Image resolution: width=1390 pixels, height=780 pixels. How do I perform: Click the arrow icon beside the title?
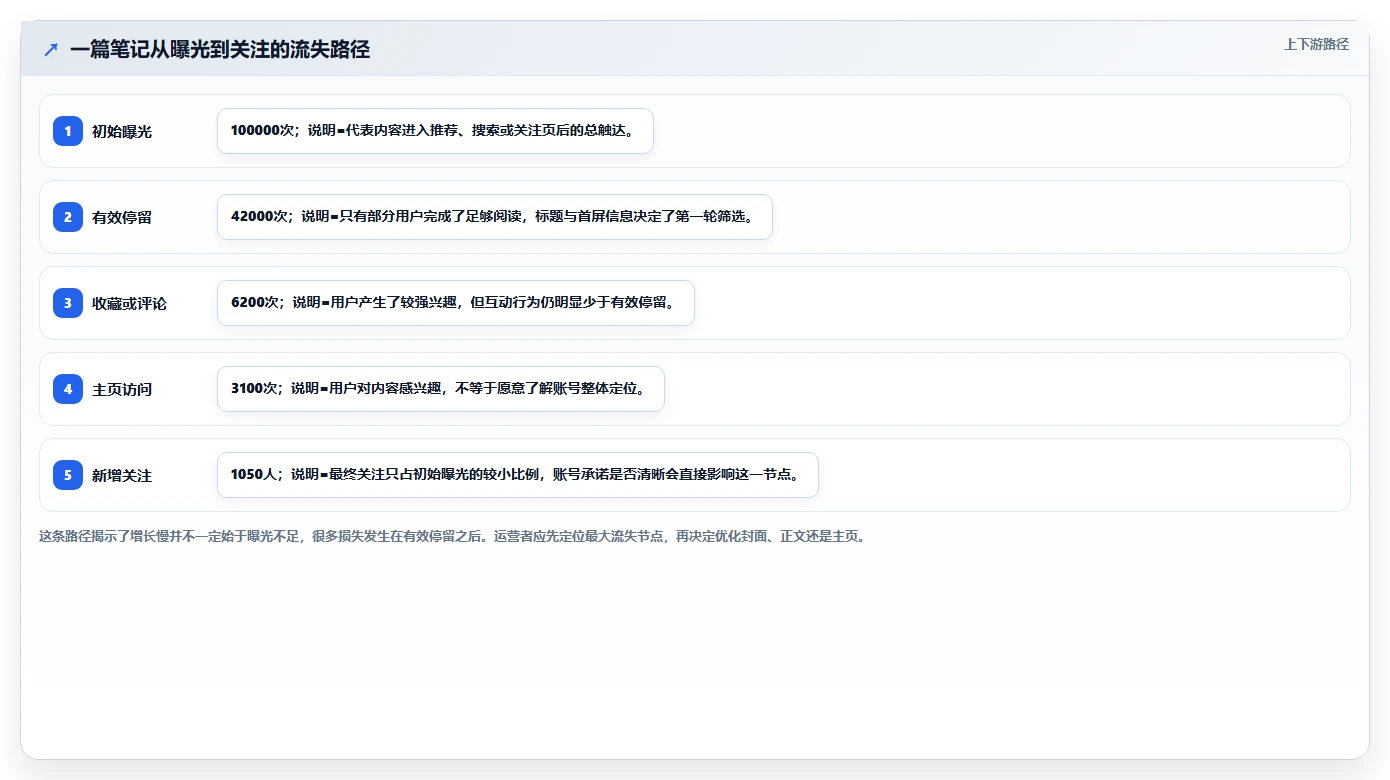pyautogui.click(x=51, y=49)
